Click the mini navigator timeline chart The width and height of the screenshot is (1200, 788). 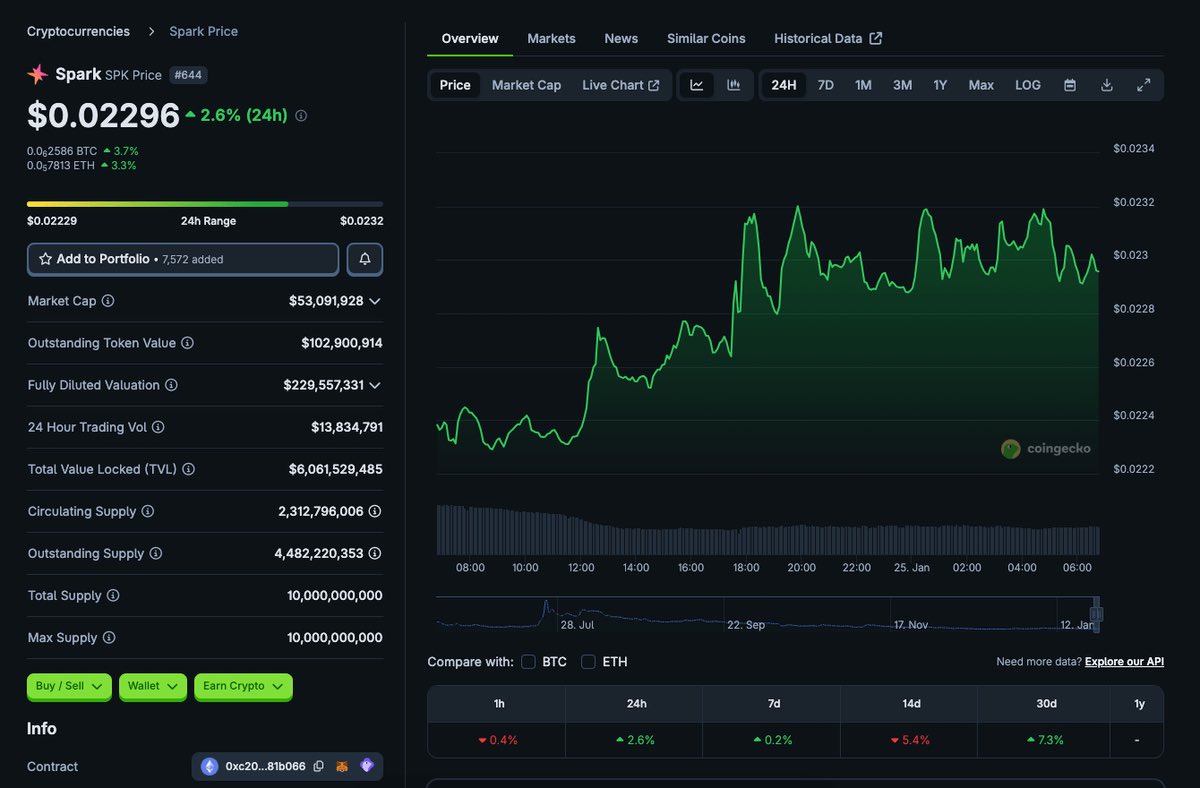coord(767,614)
